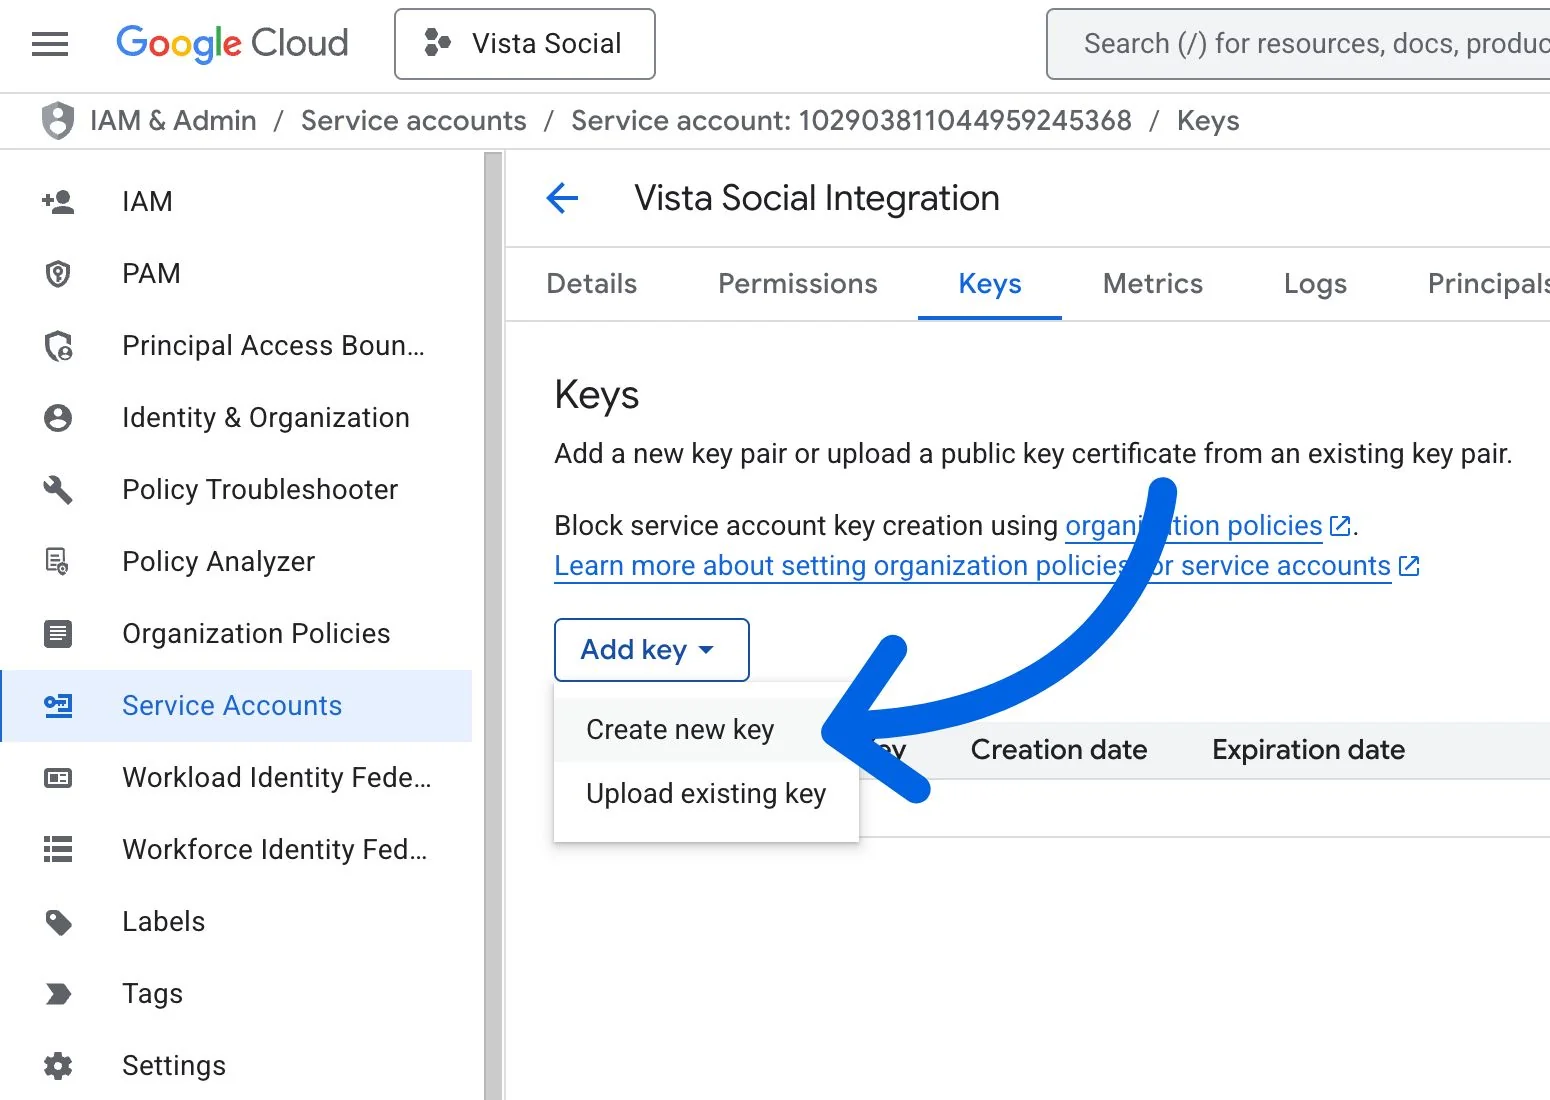Click the Workforce Identity Federation icon
The height and width of the screenshot is (1100, 1550).
tap(58, 850)
